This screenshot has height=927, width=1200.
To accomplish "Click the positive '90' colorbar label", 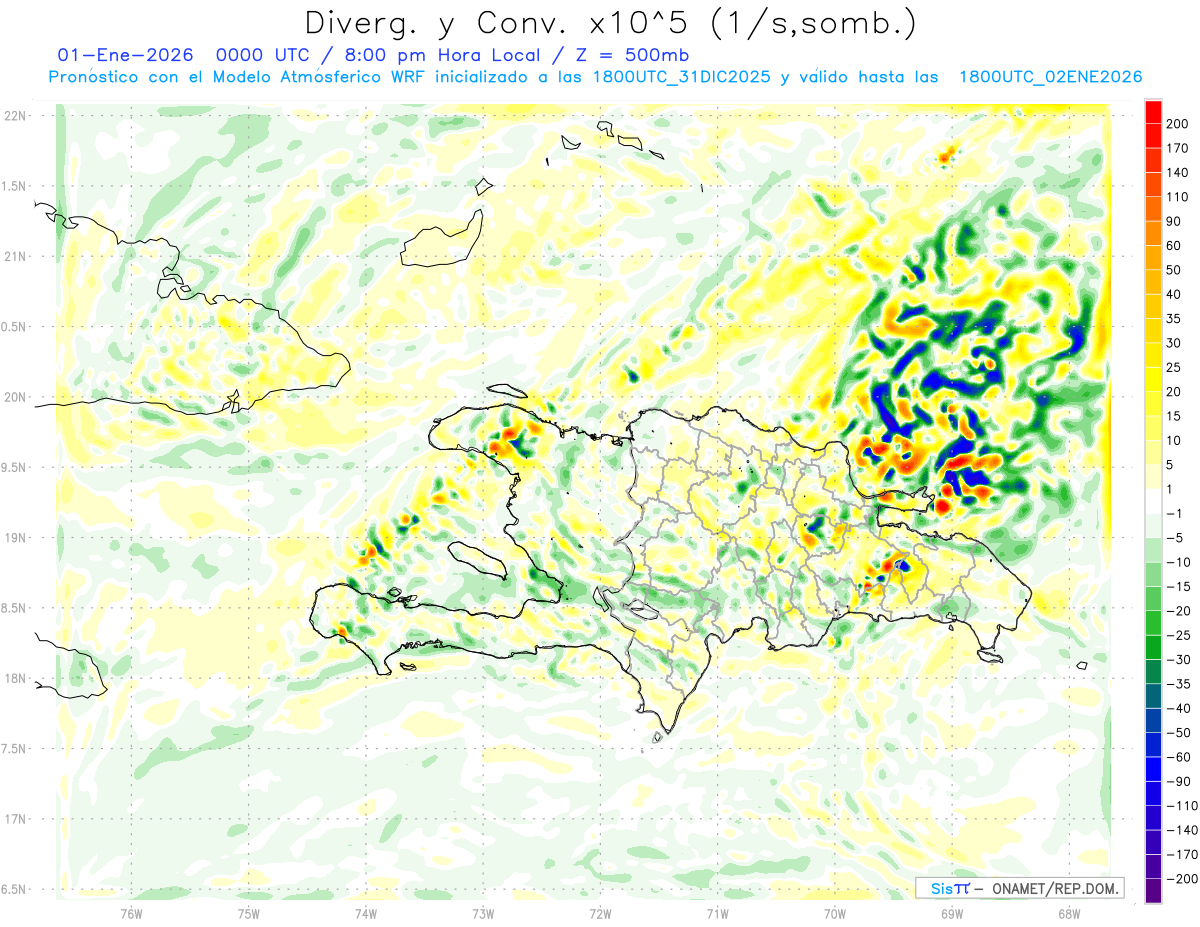I will 1174,221.
